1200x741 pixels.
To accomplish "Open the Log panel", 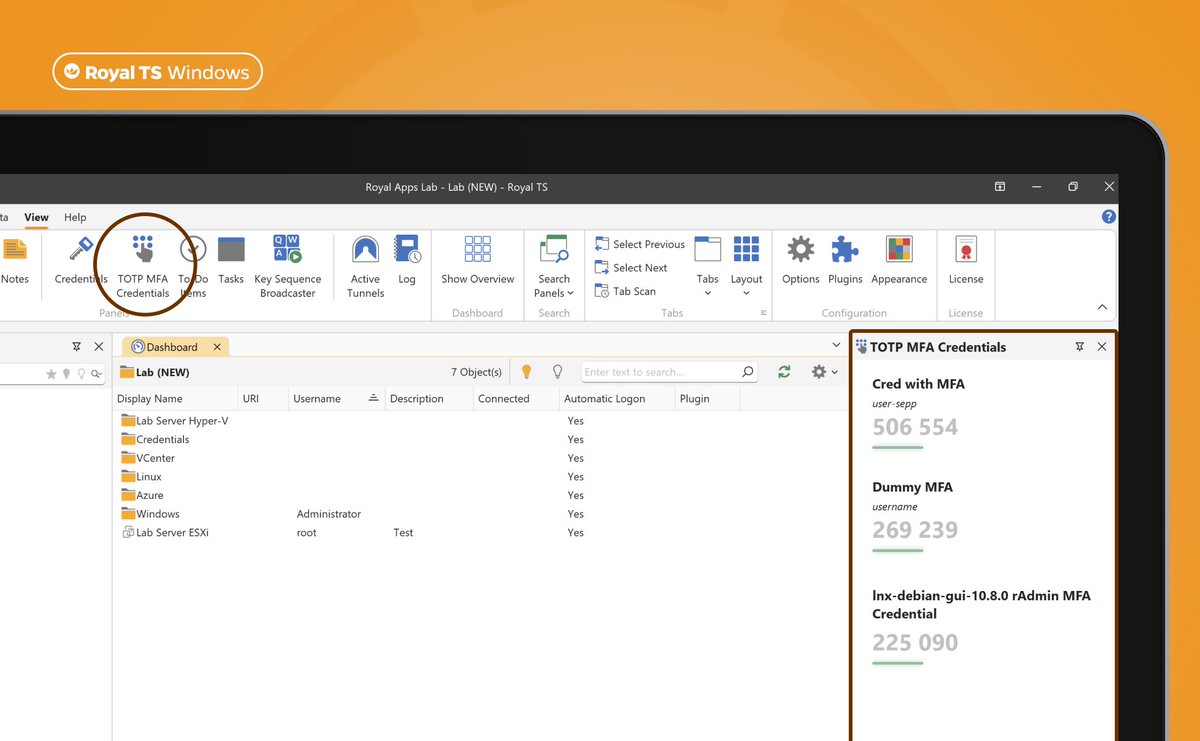I will [x=407, y=261].
